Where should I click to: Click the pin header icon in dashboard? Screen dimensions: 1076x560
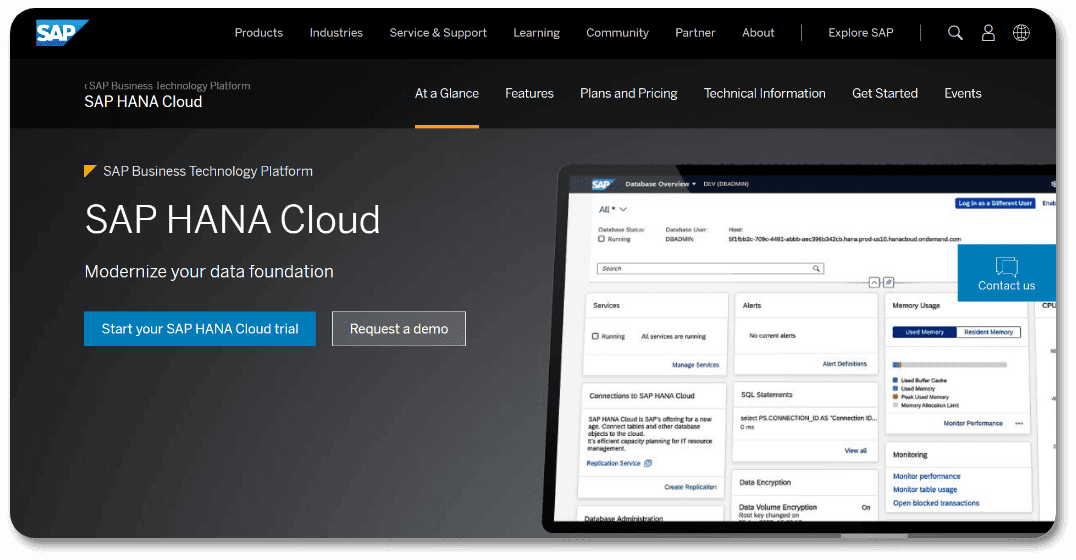pos(888,282)
